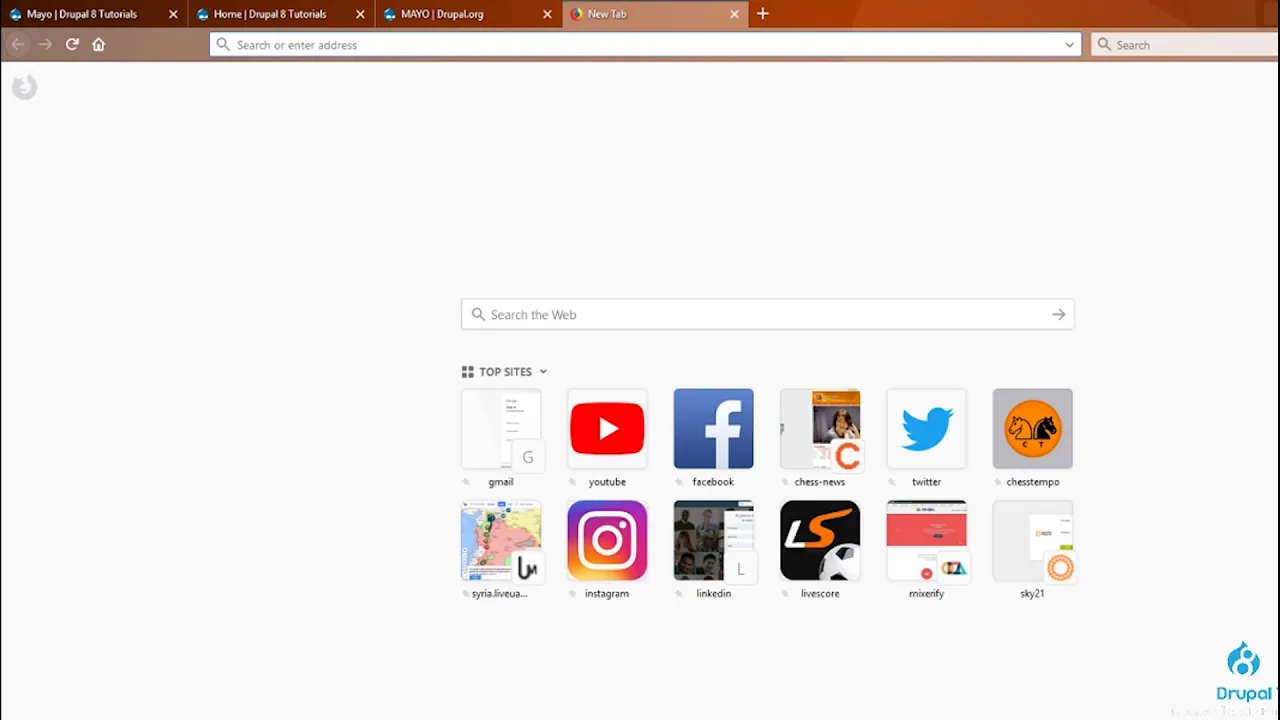Open the chess-news top site tile
Viewport: 1280px width, 720px height.
pos(820,428)
